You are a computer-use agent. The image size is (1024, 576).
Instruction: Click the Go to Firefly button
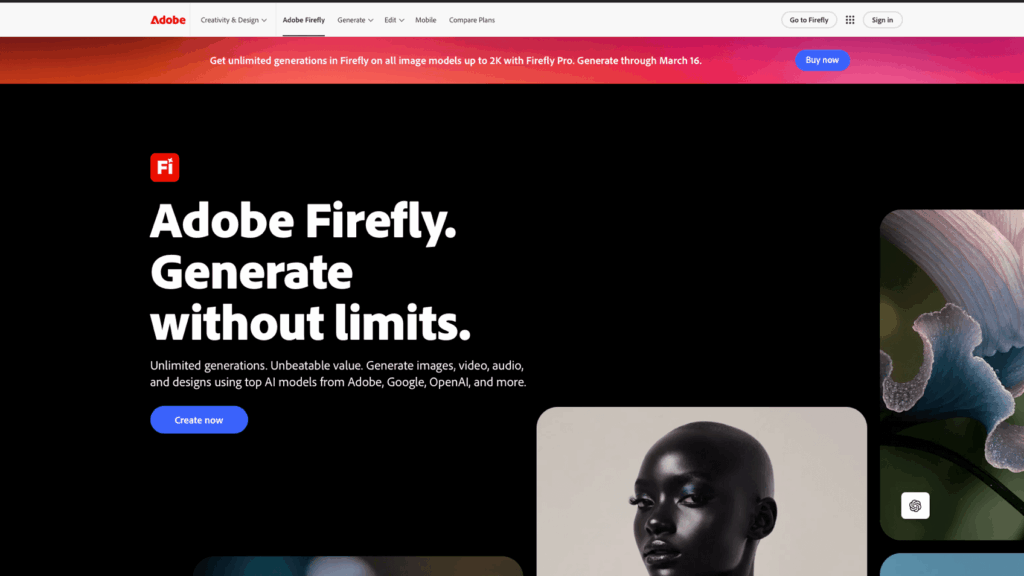point(808,20)
